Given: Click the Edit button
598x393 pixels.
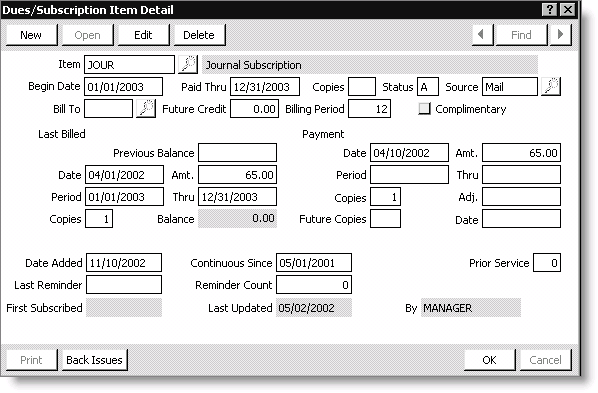Looking at the screenshot, I should point(143,35).
